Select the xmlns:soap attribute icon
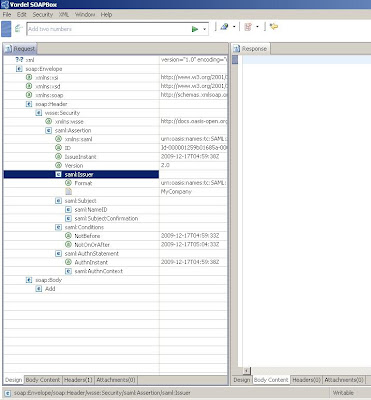371x400 pixels. [x=29, y=95]
